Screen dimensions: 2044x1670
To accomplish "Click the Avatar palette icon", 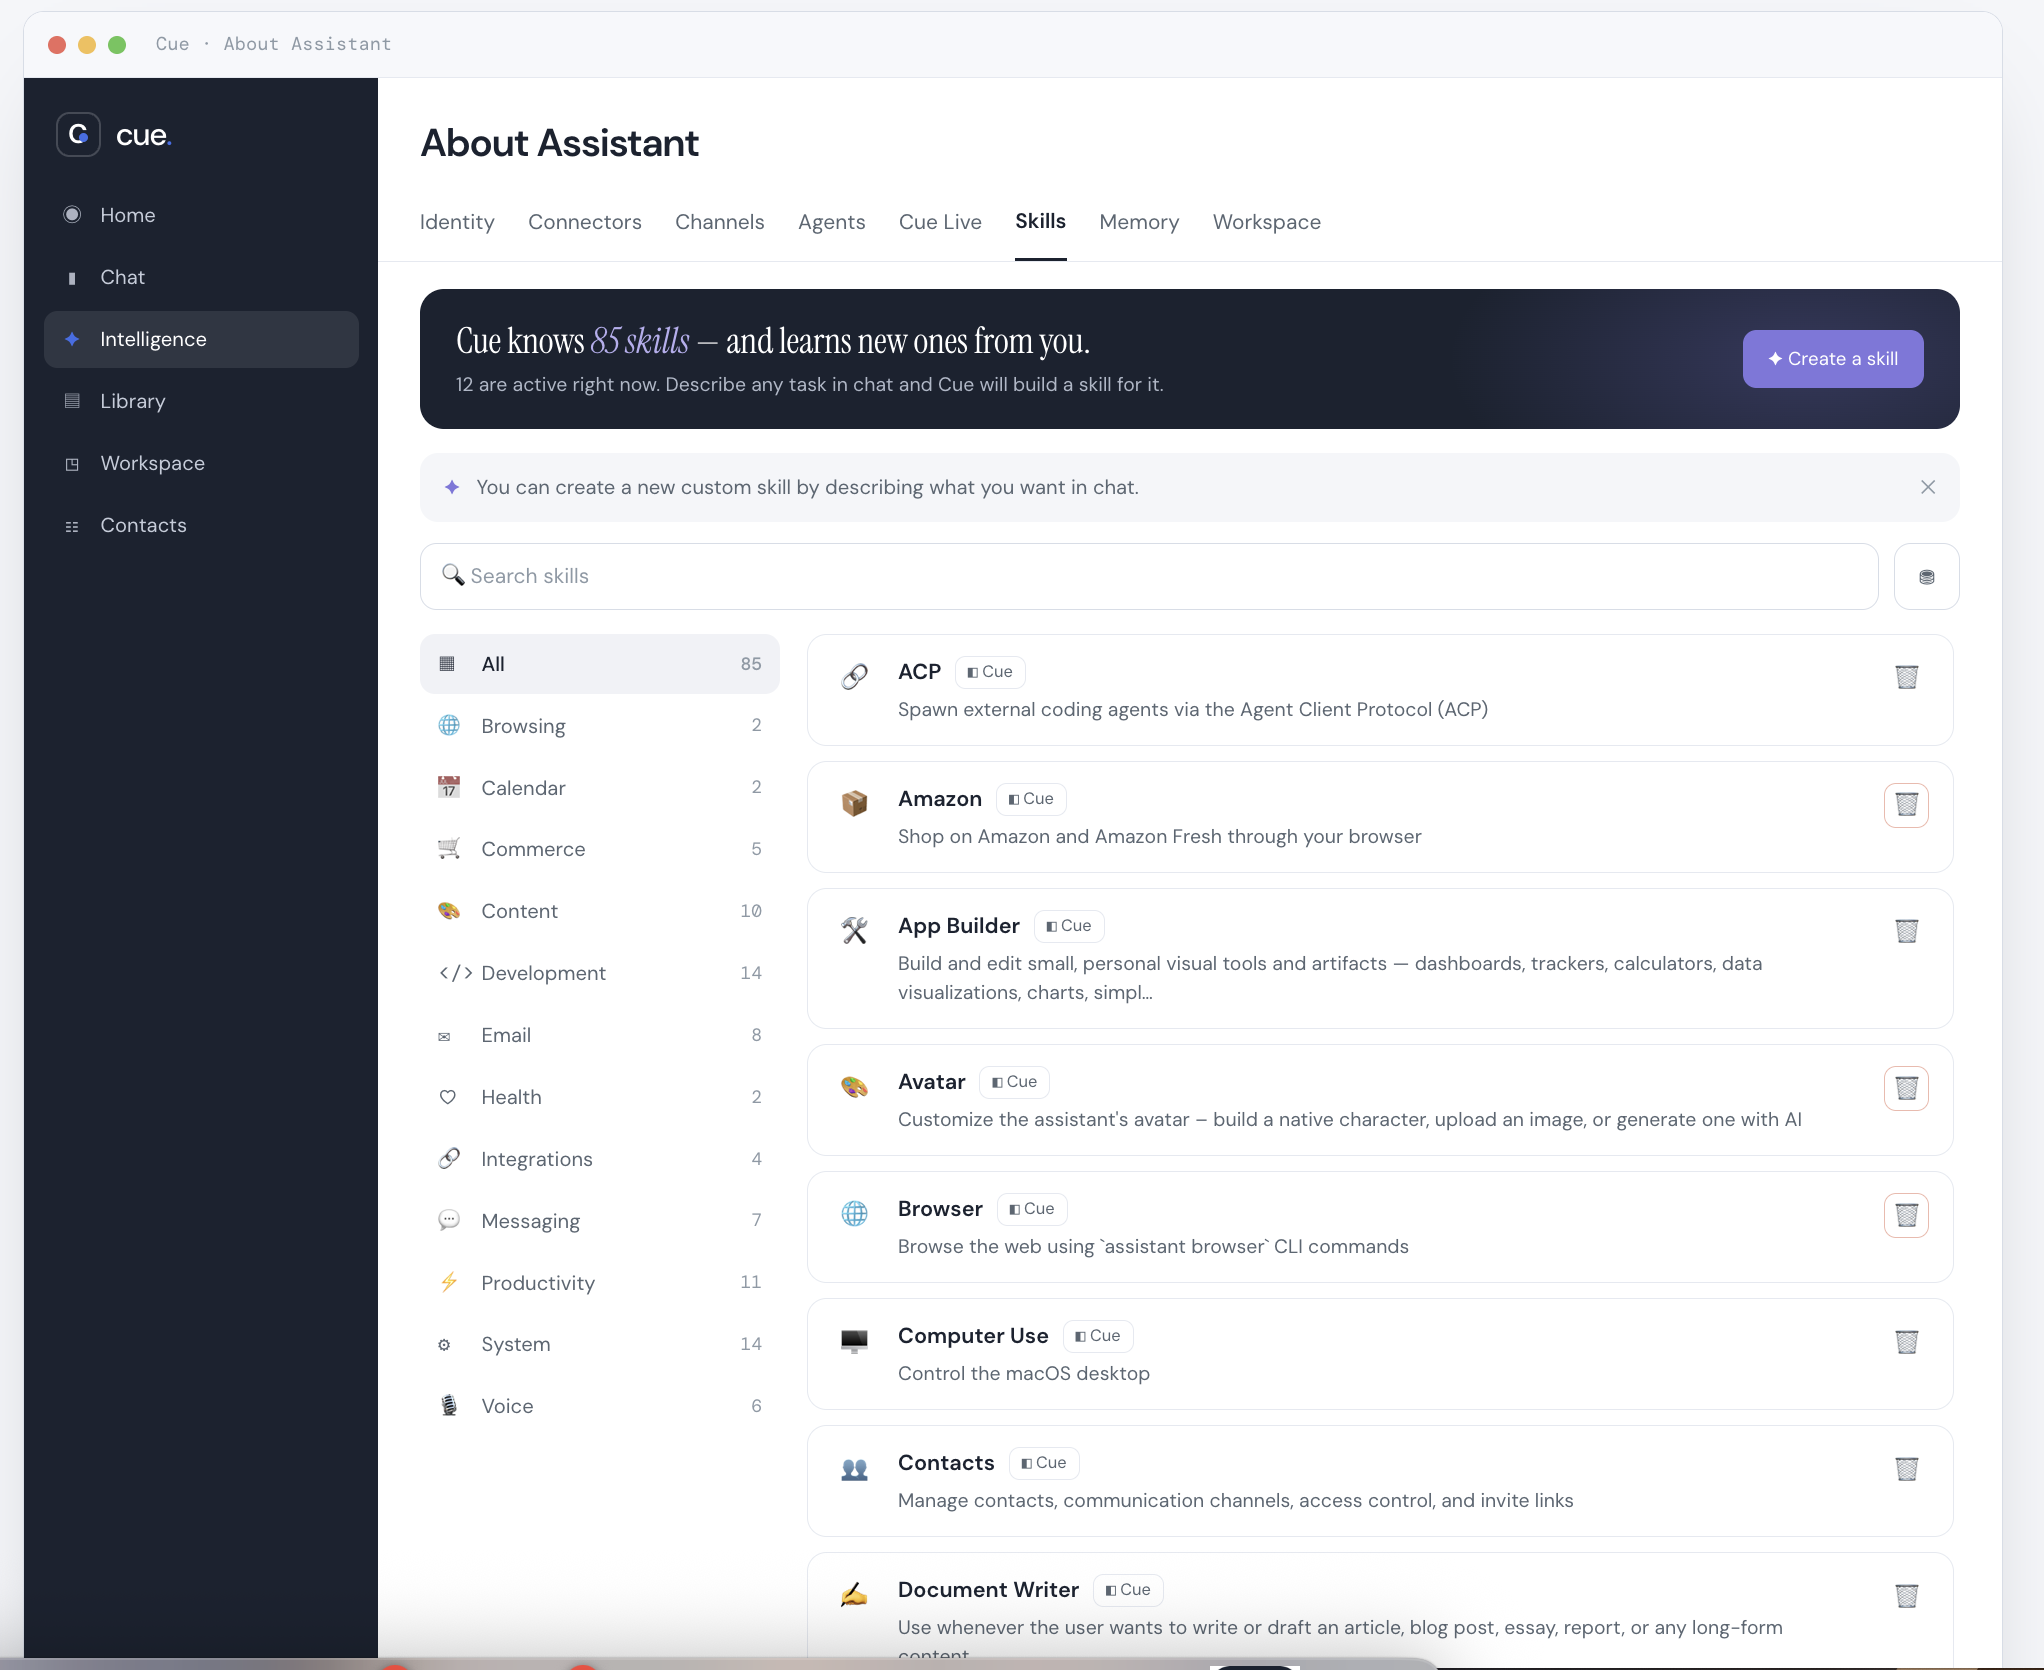I will [x=854, y=1086].
